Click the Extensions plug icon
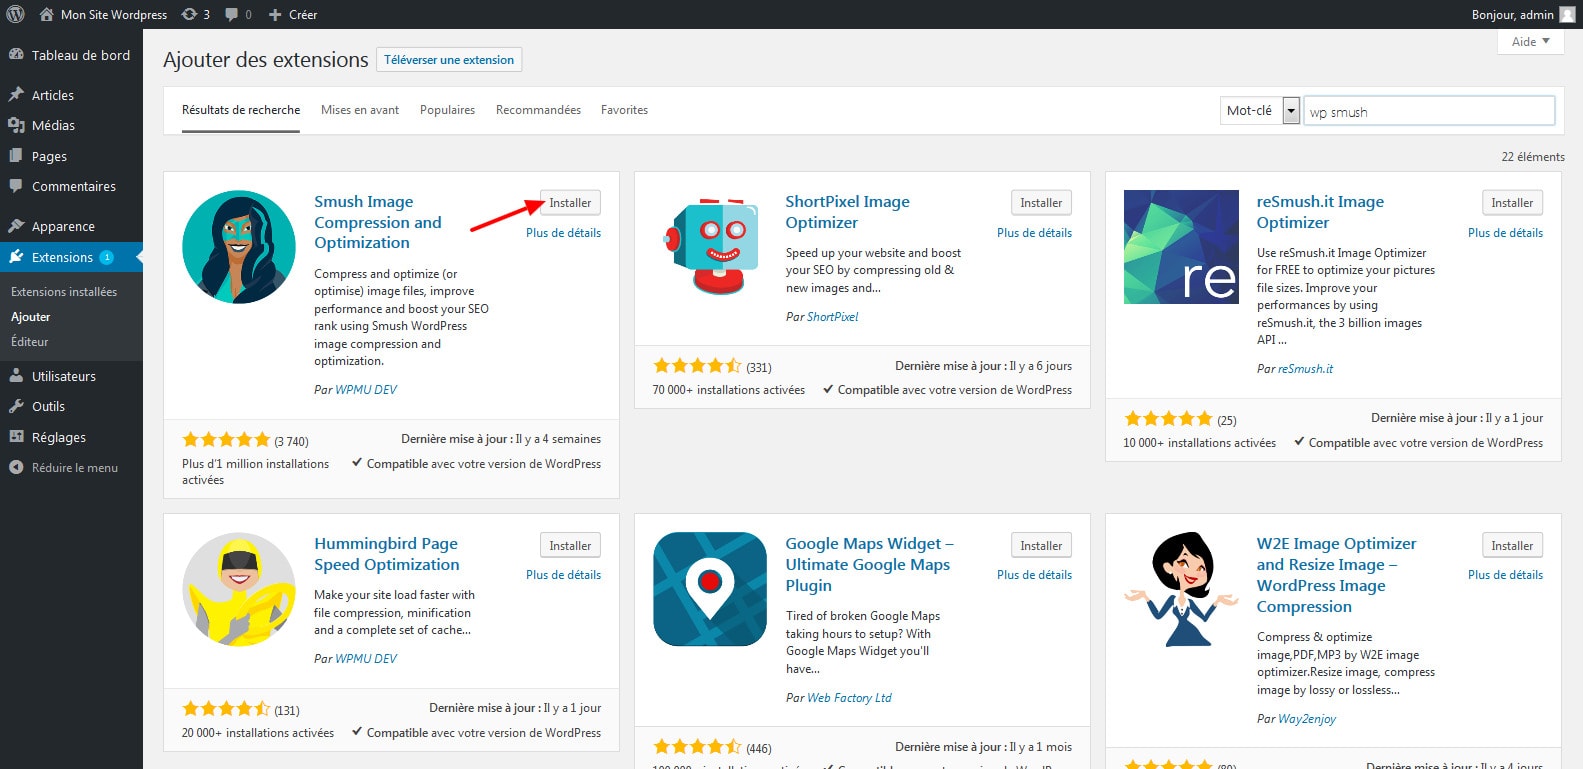This screenshot has height=769, width=1583. tap(16, 257)
